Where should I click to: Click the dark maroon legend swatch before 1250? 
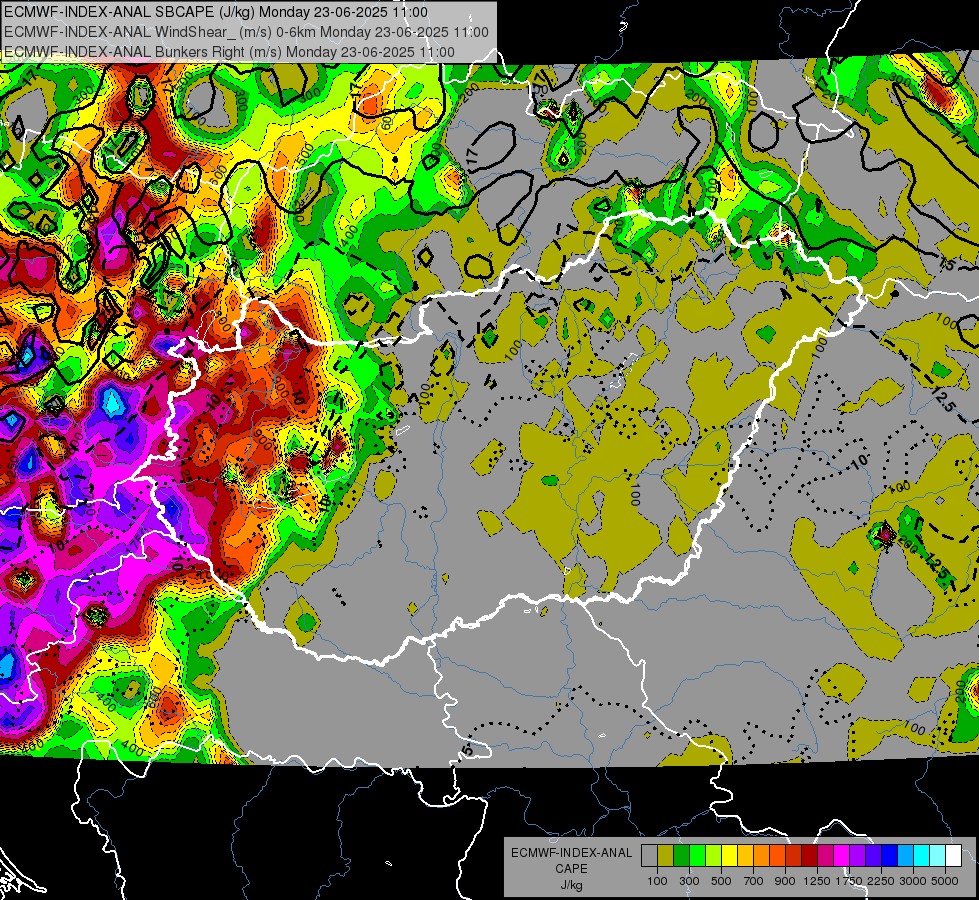pos(809,855)
